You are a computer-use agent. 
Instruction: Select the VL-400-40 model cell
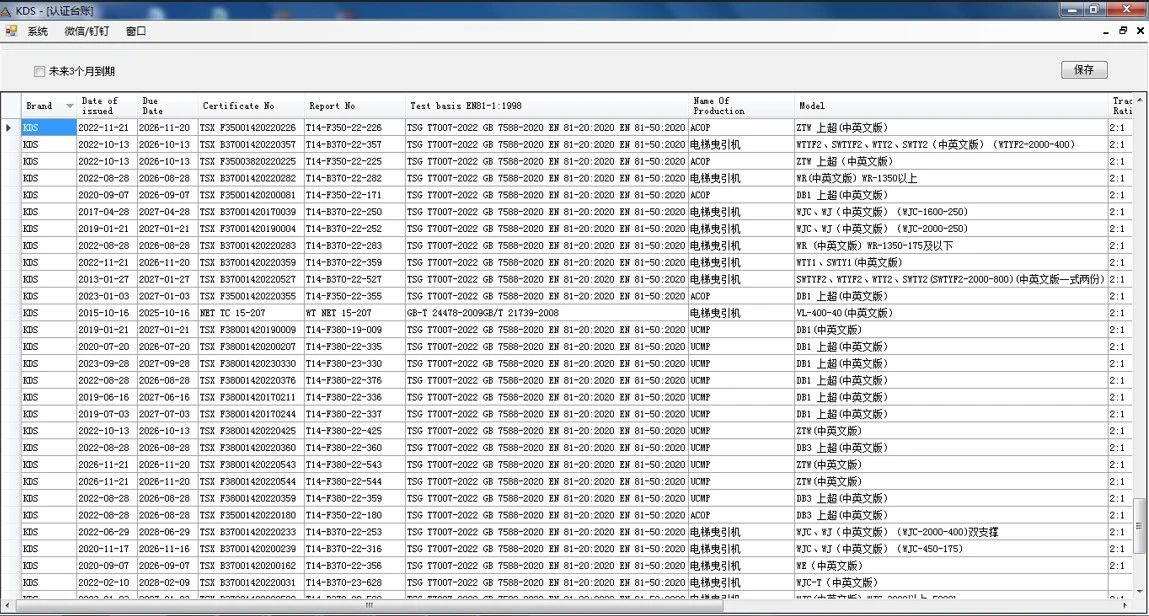click(x=950, y=313)
